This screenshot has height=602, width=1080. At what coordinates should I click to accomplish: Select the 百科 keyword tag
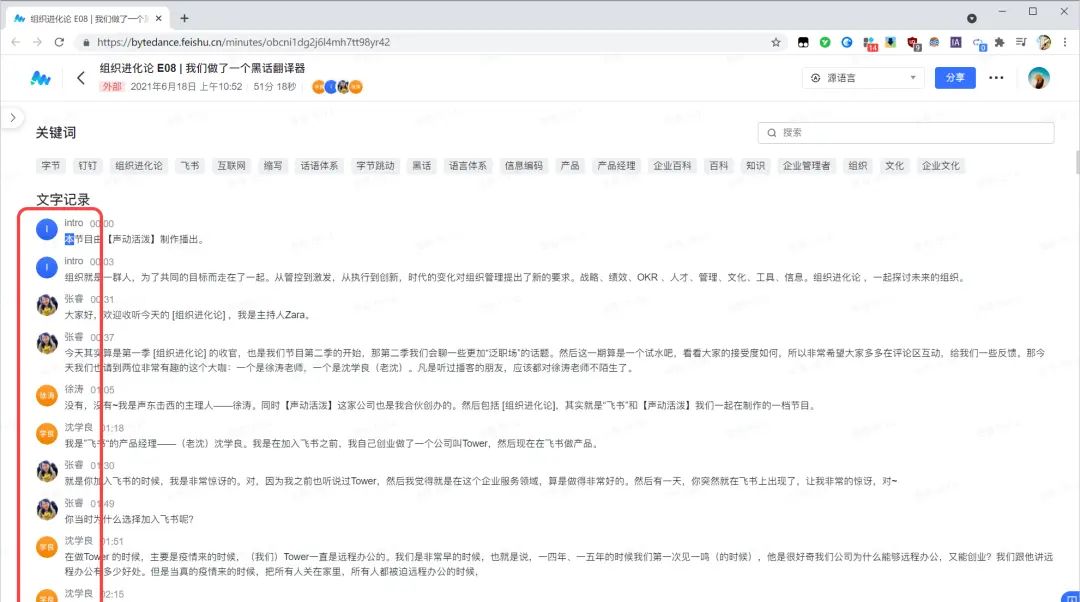click(718, 165)
